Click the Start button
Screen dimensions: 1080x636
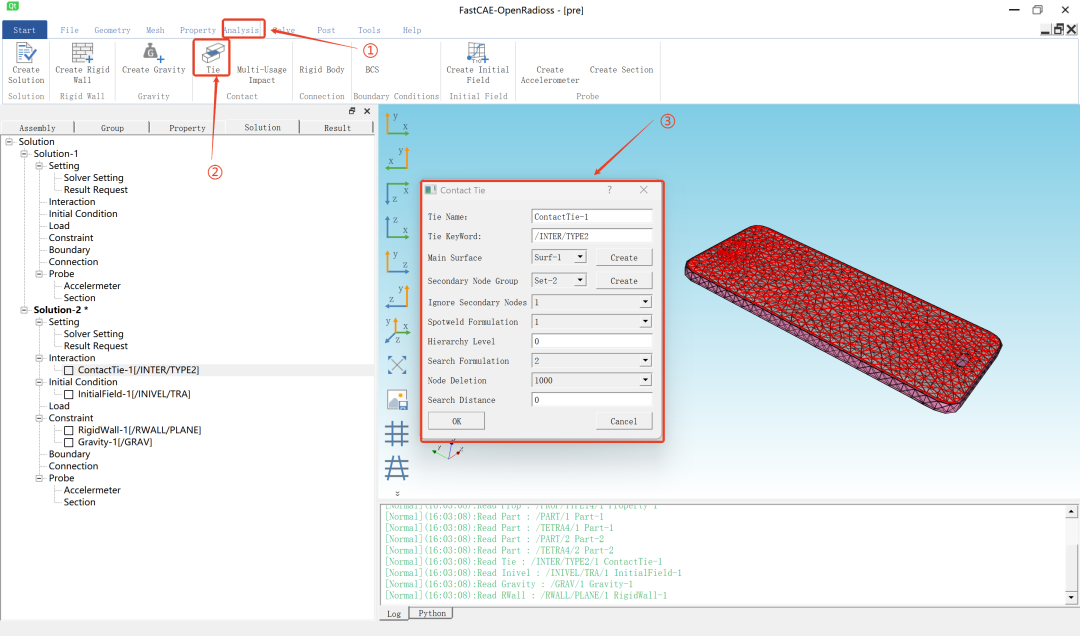pos(24,30)
